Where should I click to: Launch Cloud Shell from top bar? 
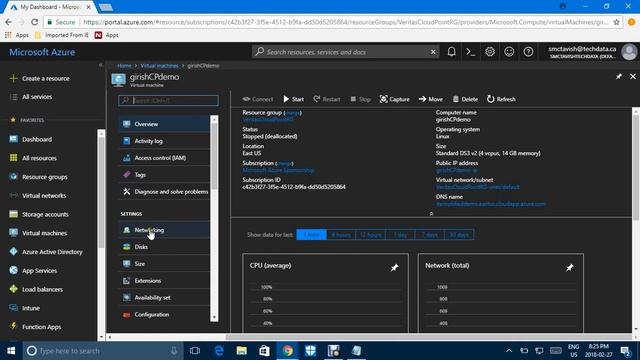pos(471,52)
